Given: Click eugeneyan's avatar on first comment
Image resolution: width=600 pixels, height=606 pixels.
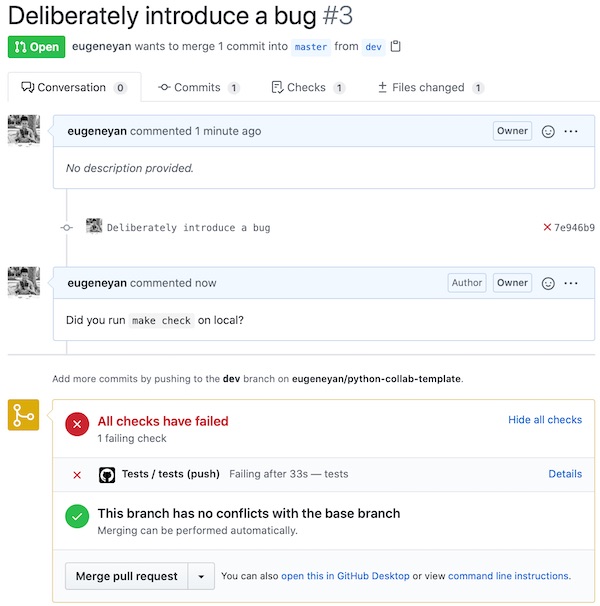Looking at the screenshot, I should tap(24, 131).
